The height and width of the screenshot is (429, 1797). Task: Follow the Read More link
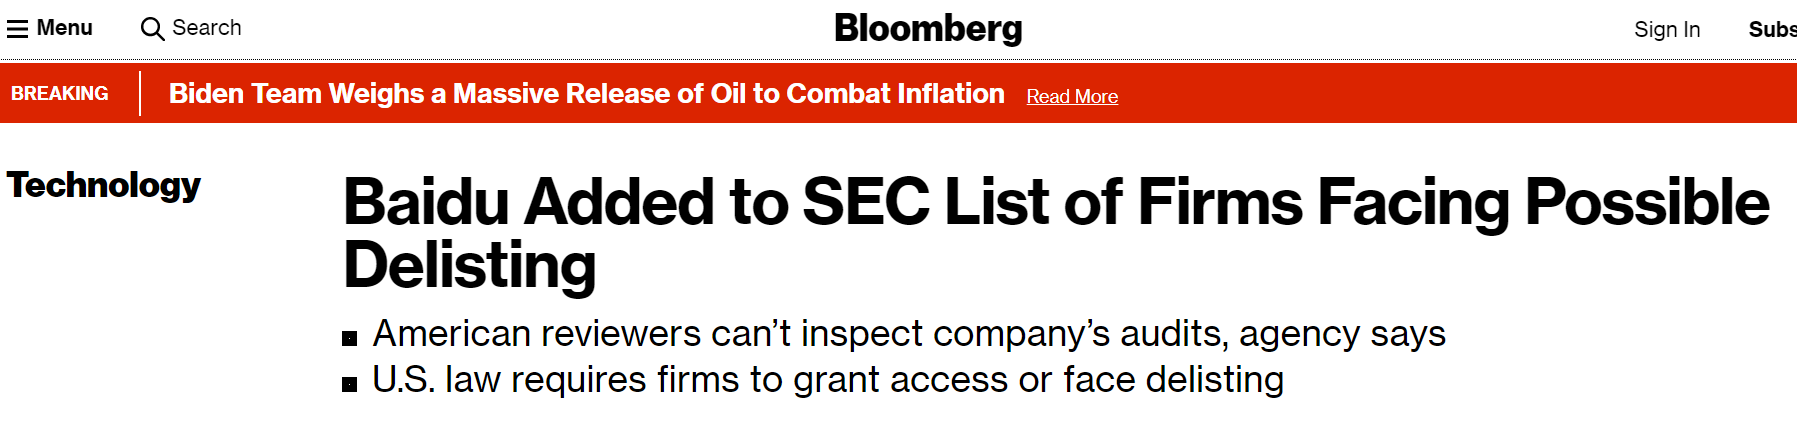coord(1072,96)
